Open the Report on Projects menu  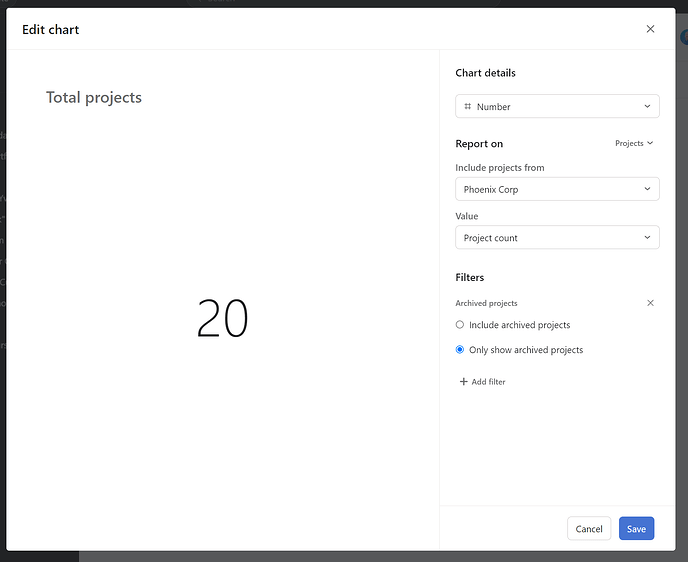pyautogui.click(x=630, y=143)
